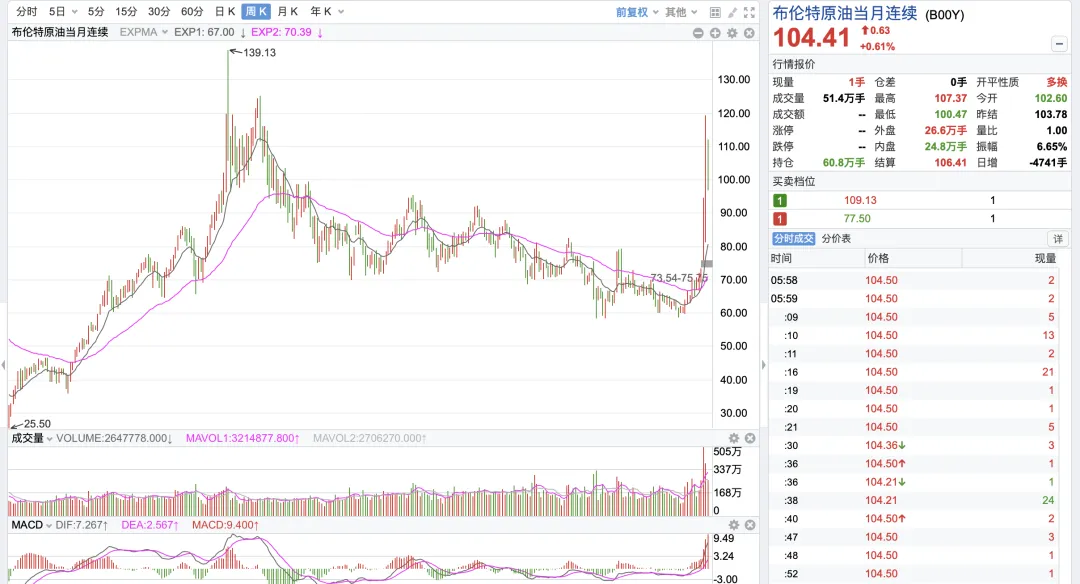Image resolution: width=1080 pixels, height=584 pixels.
Task: Collapse the quote header with the minus button
Action: (x=1059, y=44)
